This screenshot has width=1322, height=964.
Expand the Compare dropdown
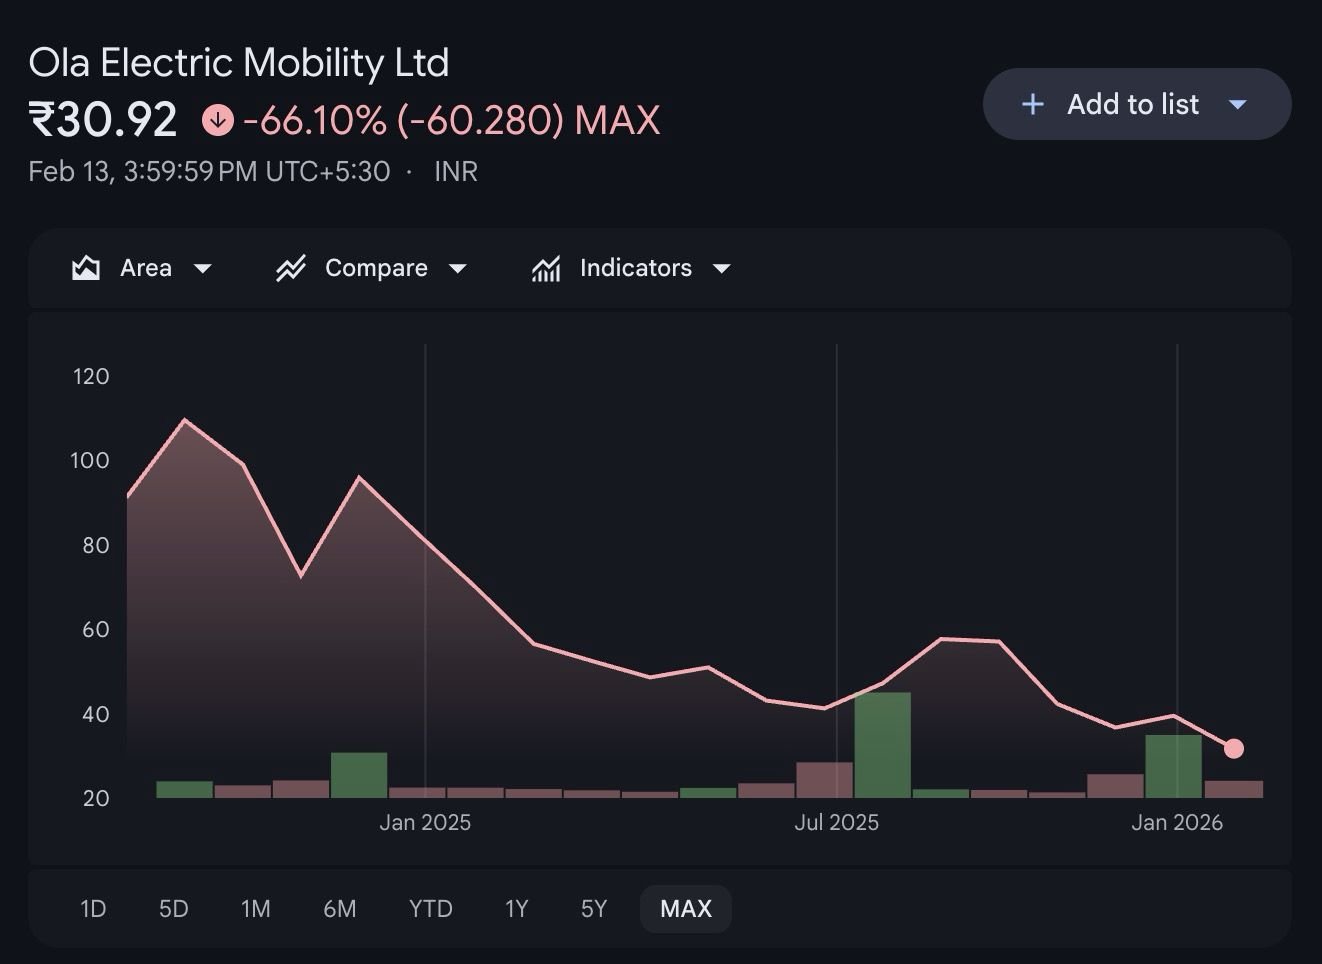click(458, 268)
